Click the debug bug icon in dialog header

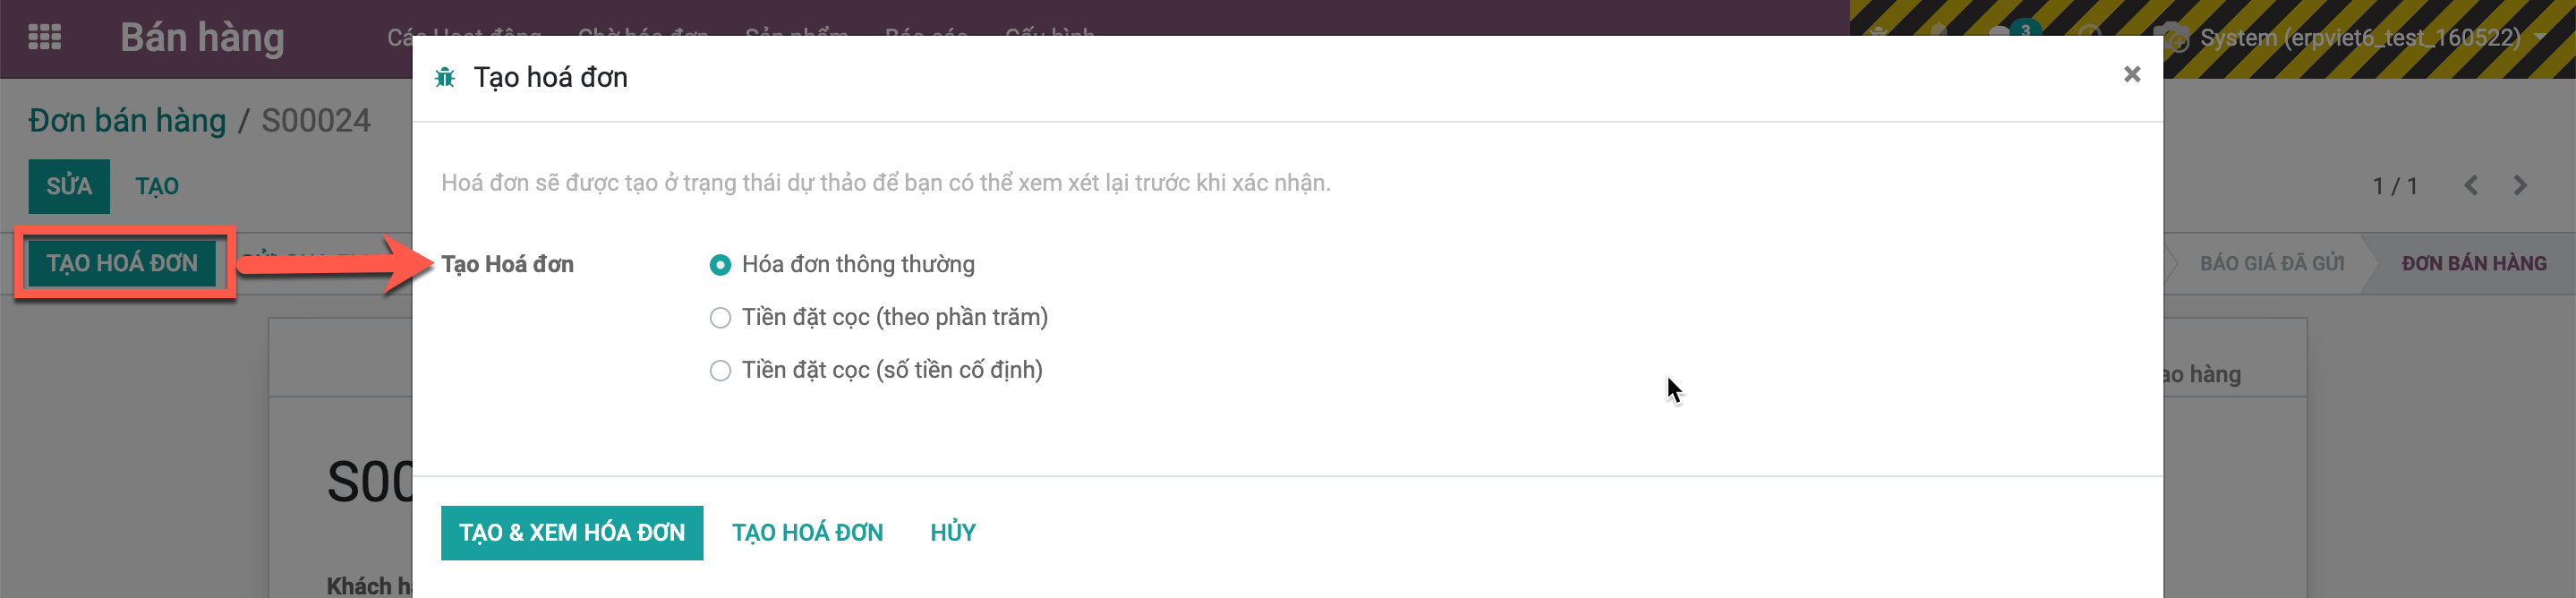[445, 78]
